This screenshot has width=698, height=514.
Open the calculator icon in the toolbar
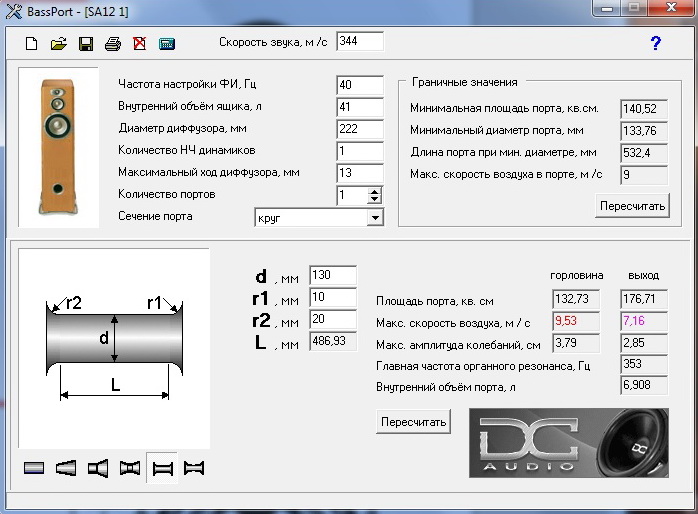point(166,44)
